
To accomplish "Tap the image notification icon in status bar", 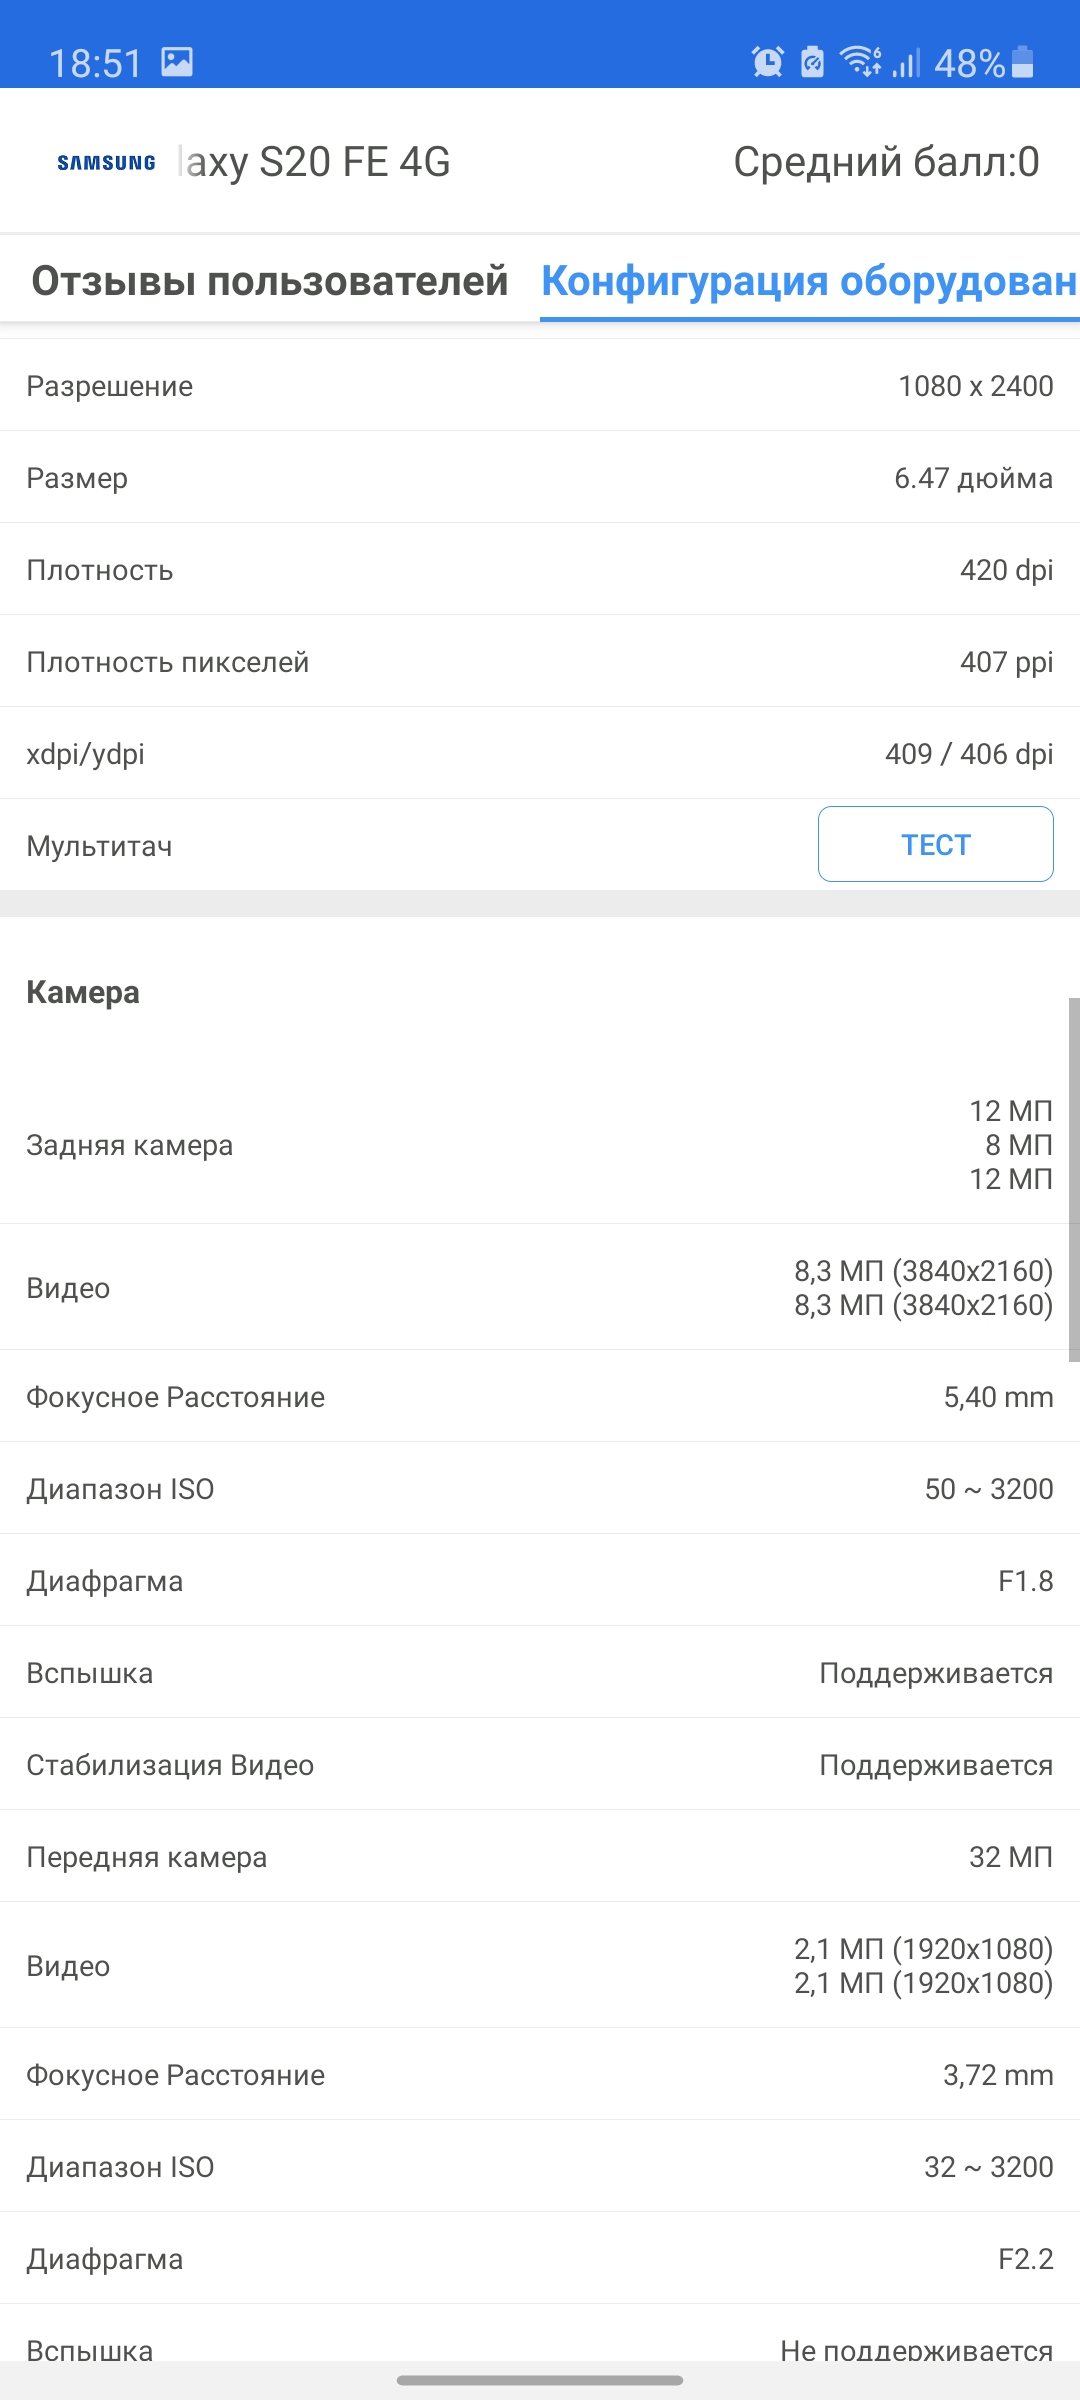I will click(177, 62).
